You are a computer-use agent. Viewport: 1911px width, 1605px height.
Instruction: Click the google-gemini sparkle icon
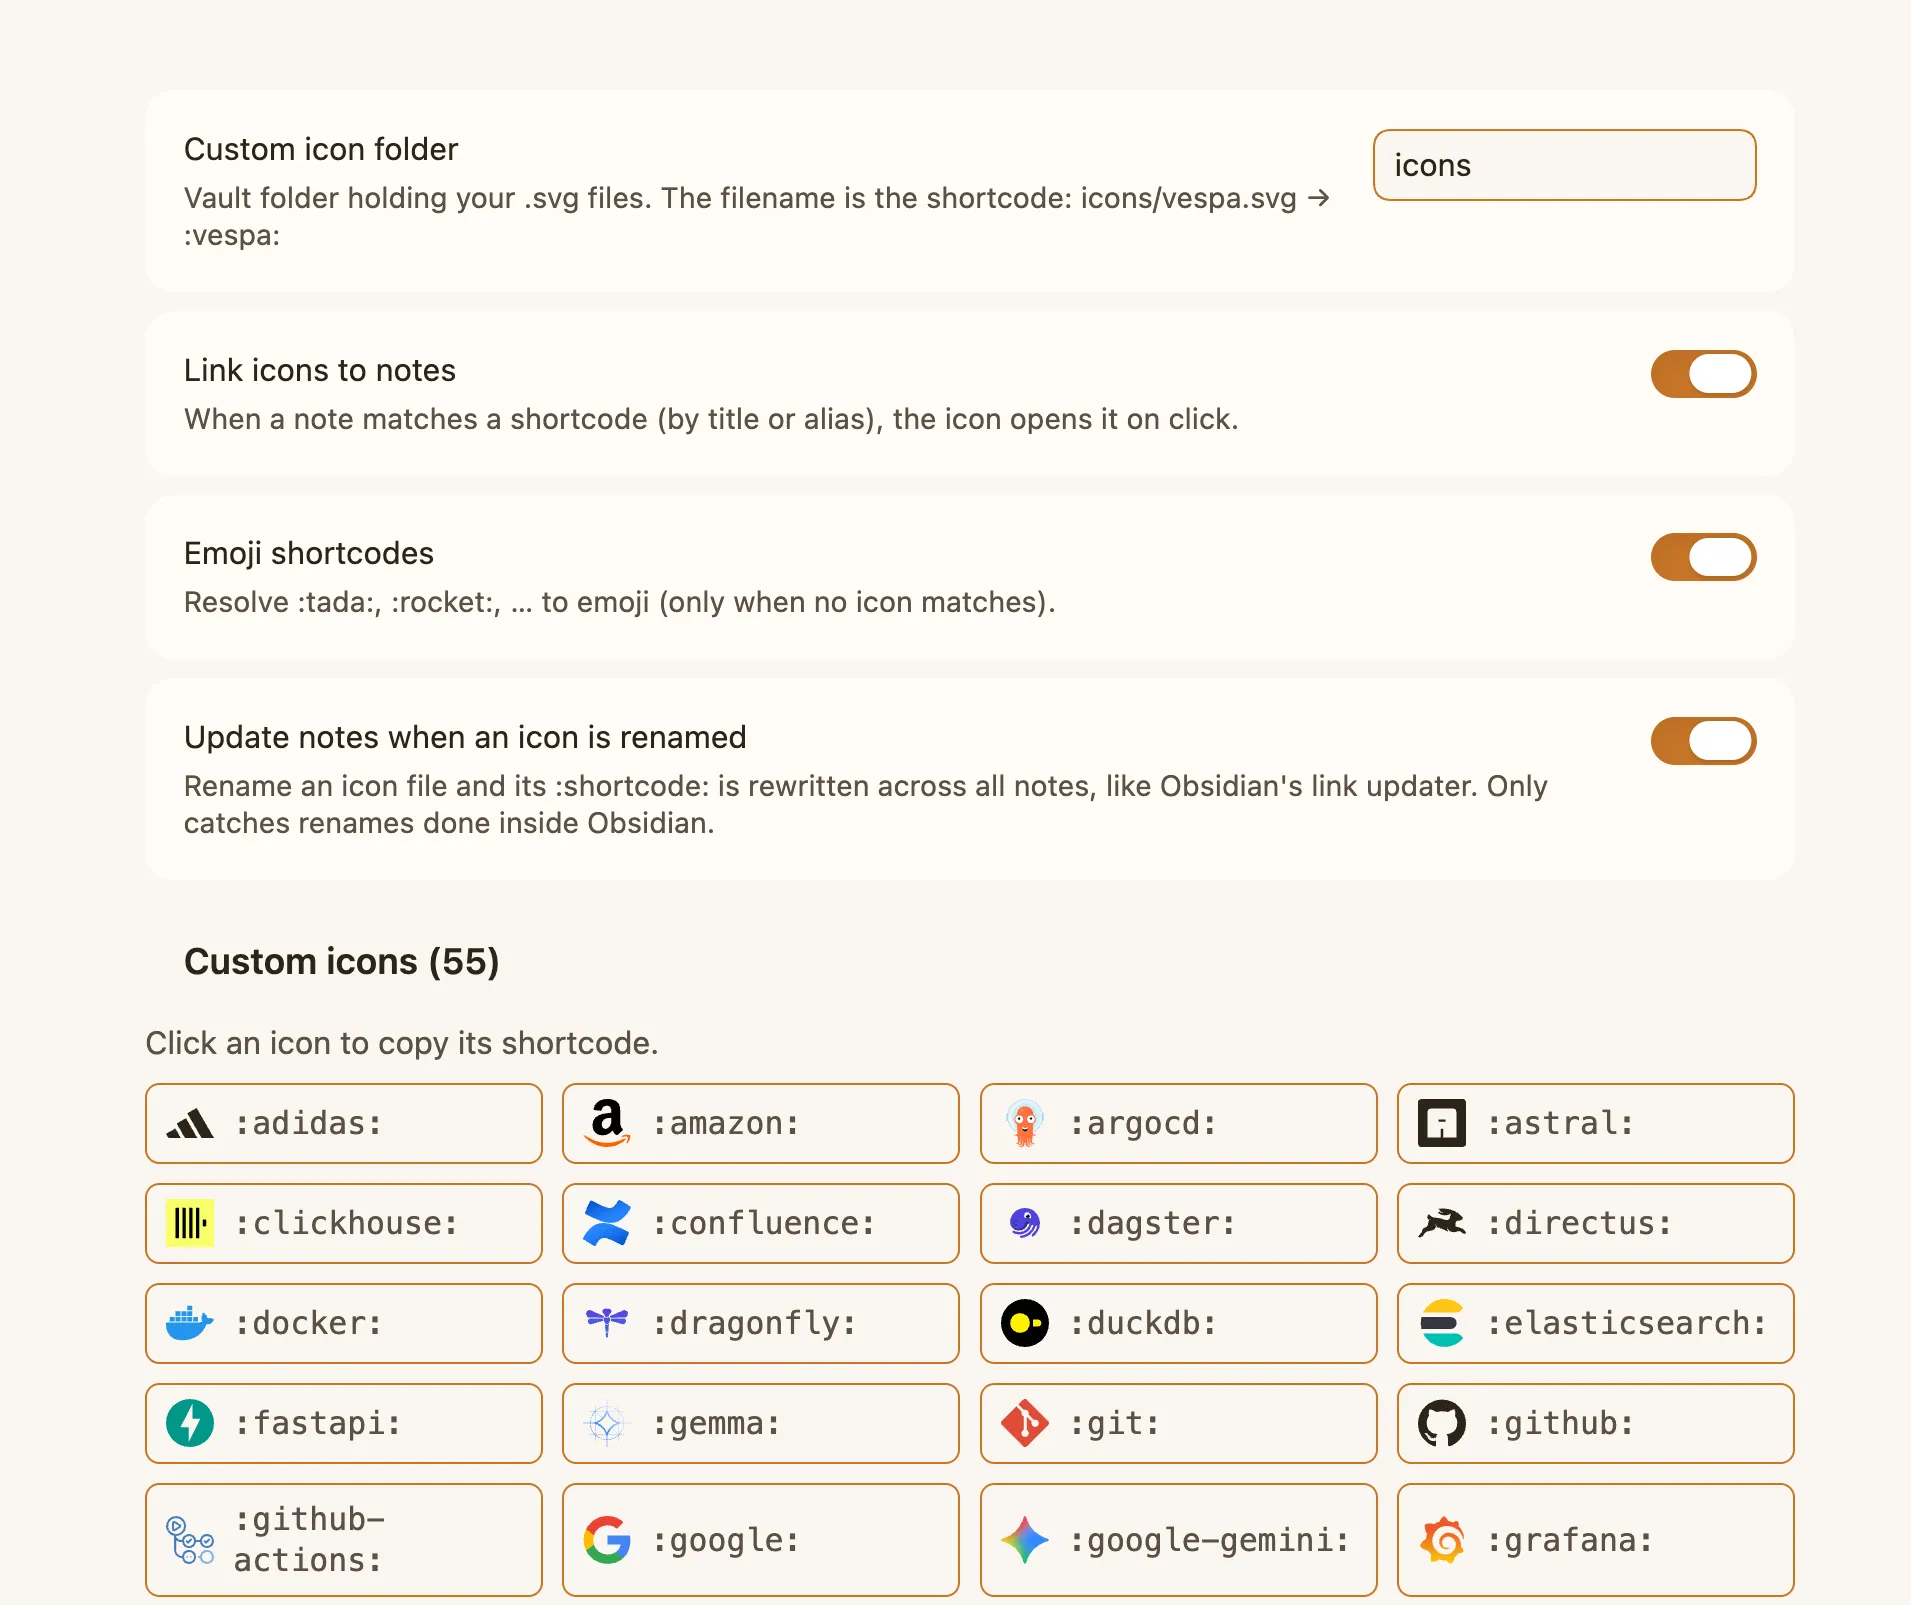[x=1025, y=1540]
